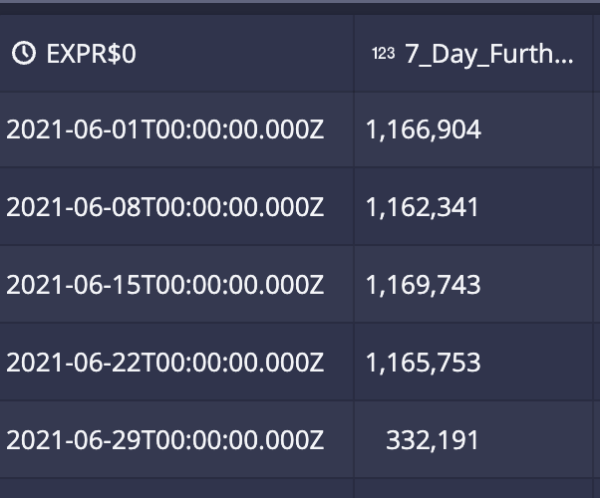The width and height of the screenshot is (600, 498).
Task: Click empty date cell below 2021-06-29 row
Action: 176,488
